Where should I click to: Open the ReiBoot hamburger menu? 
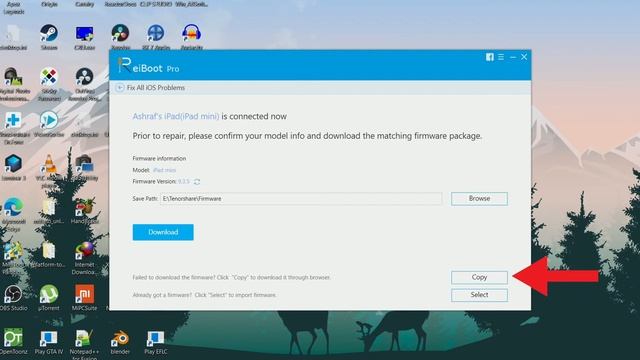[501, 57]
